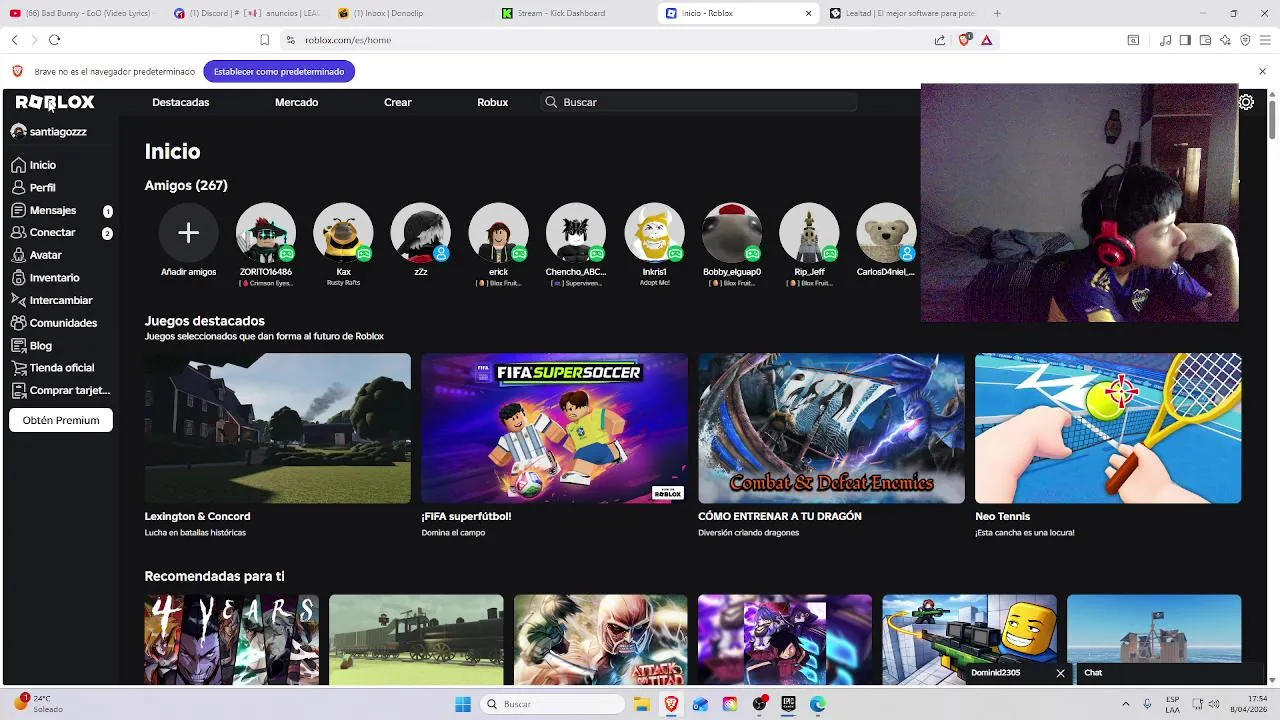Bookmark this page with the bookmark icon
The image size is (1280, 720).
click(264, 40)
